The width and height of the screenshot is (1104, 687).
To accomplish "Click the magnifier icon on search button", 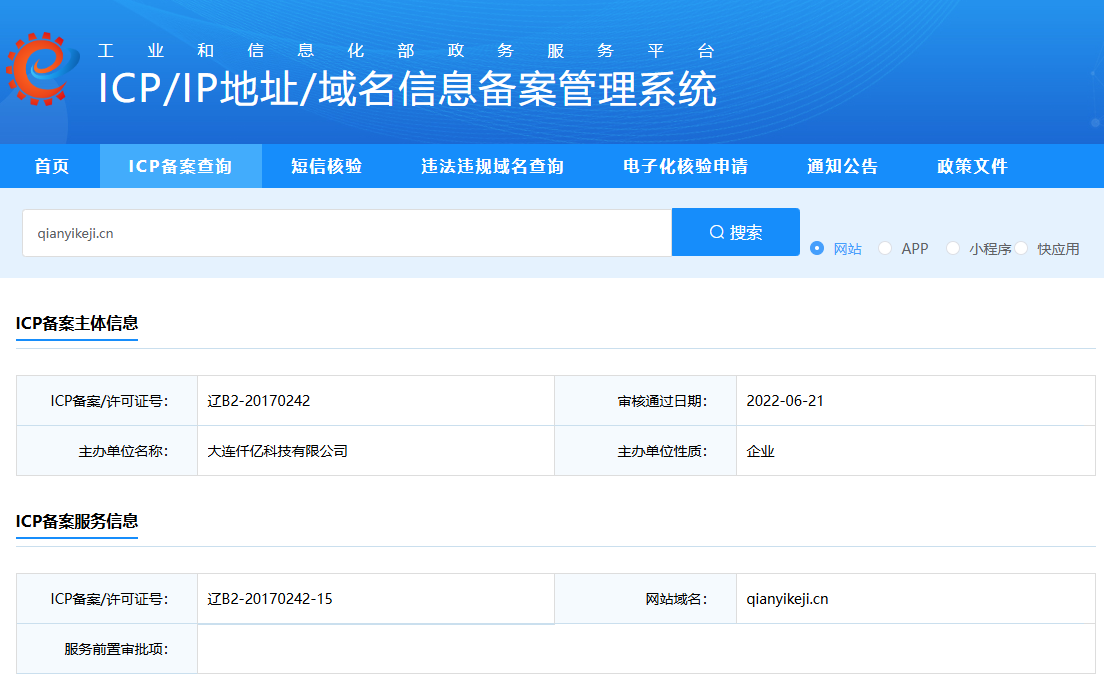I will tap(717, 232).
